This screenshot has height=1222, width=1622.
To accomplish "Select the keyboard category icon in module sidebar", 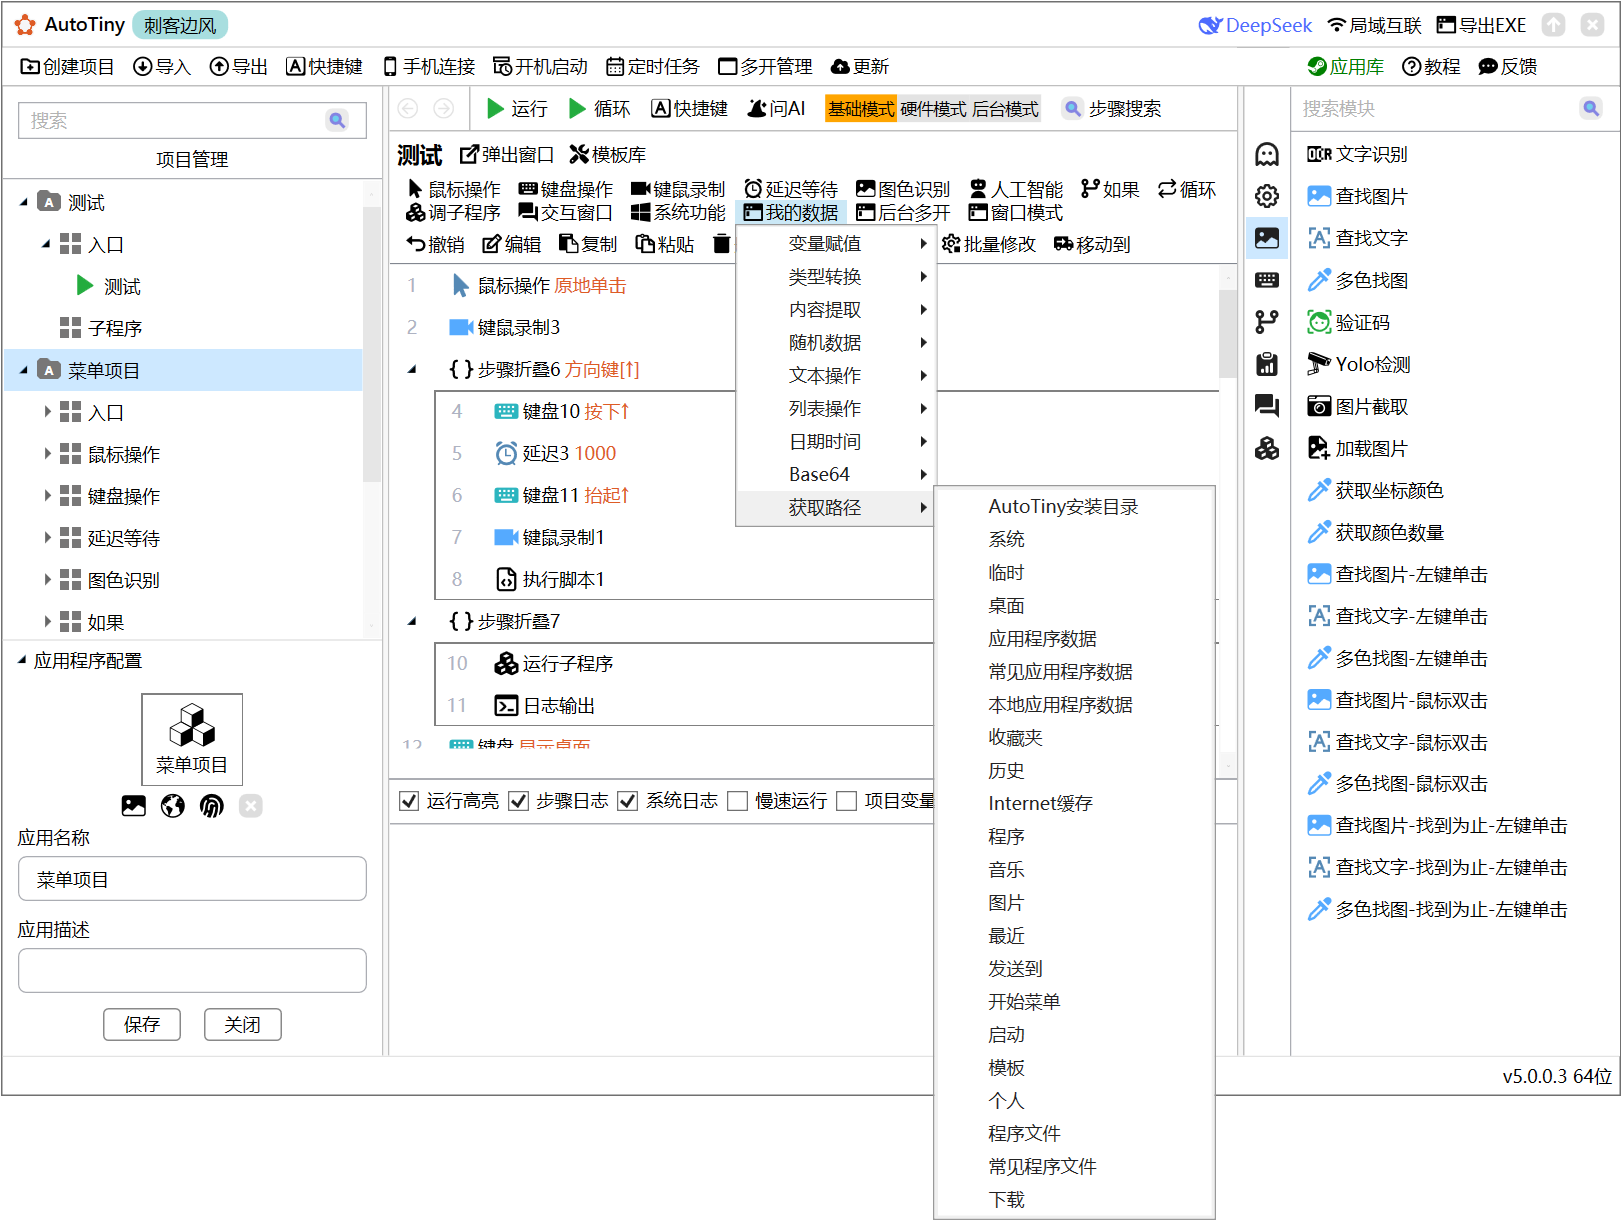I will (x=1267, y=280).
